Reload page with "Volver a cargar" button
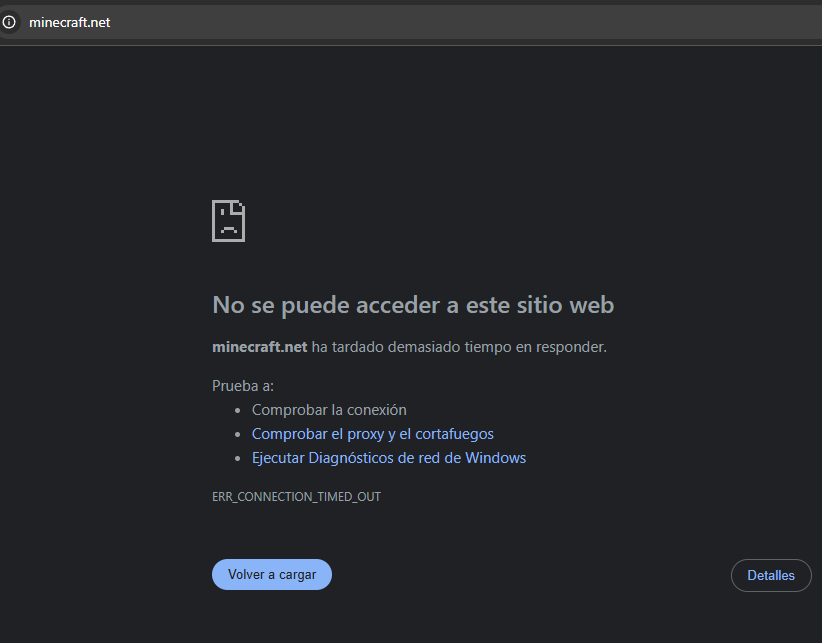Screen dimensions: 822x643 click(x=272, y=574)
